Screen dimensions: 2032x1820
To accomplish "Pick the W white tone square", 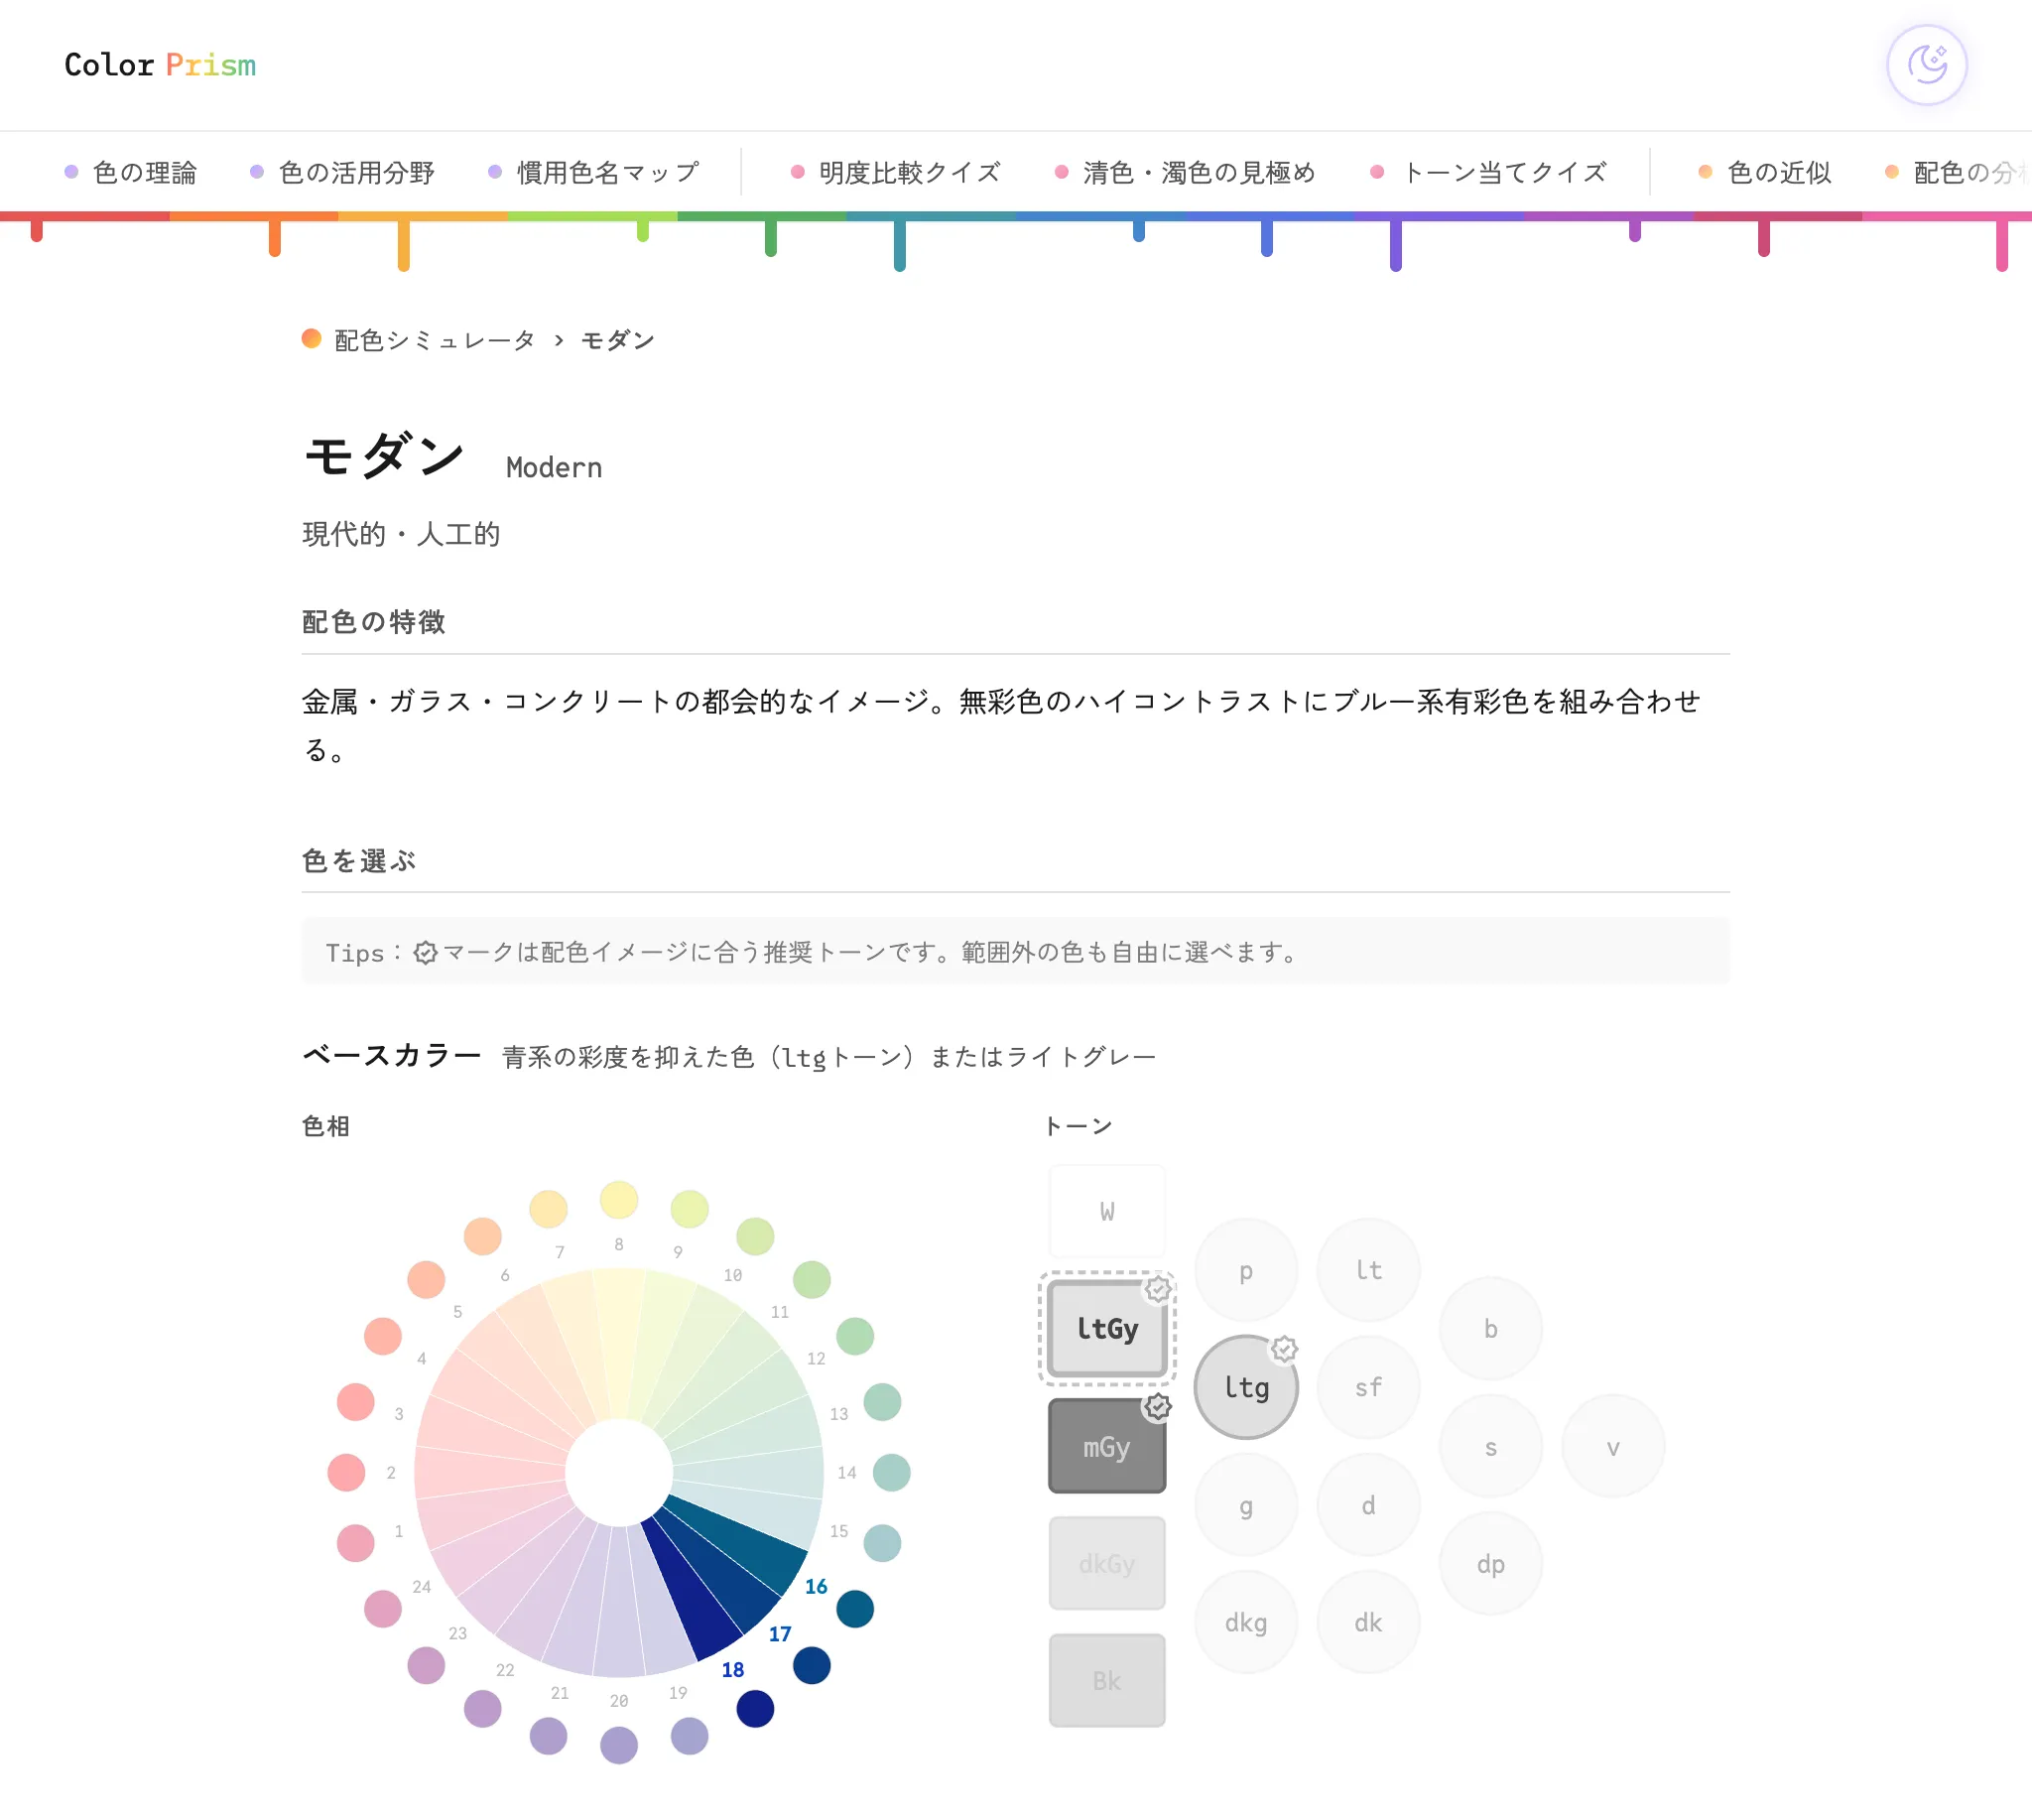I will pyautogui.click(x=1107, y=1211).
